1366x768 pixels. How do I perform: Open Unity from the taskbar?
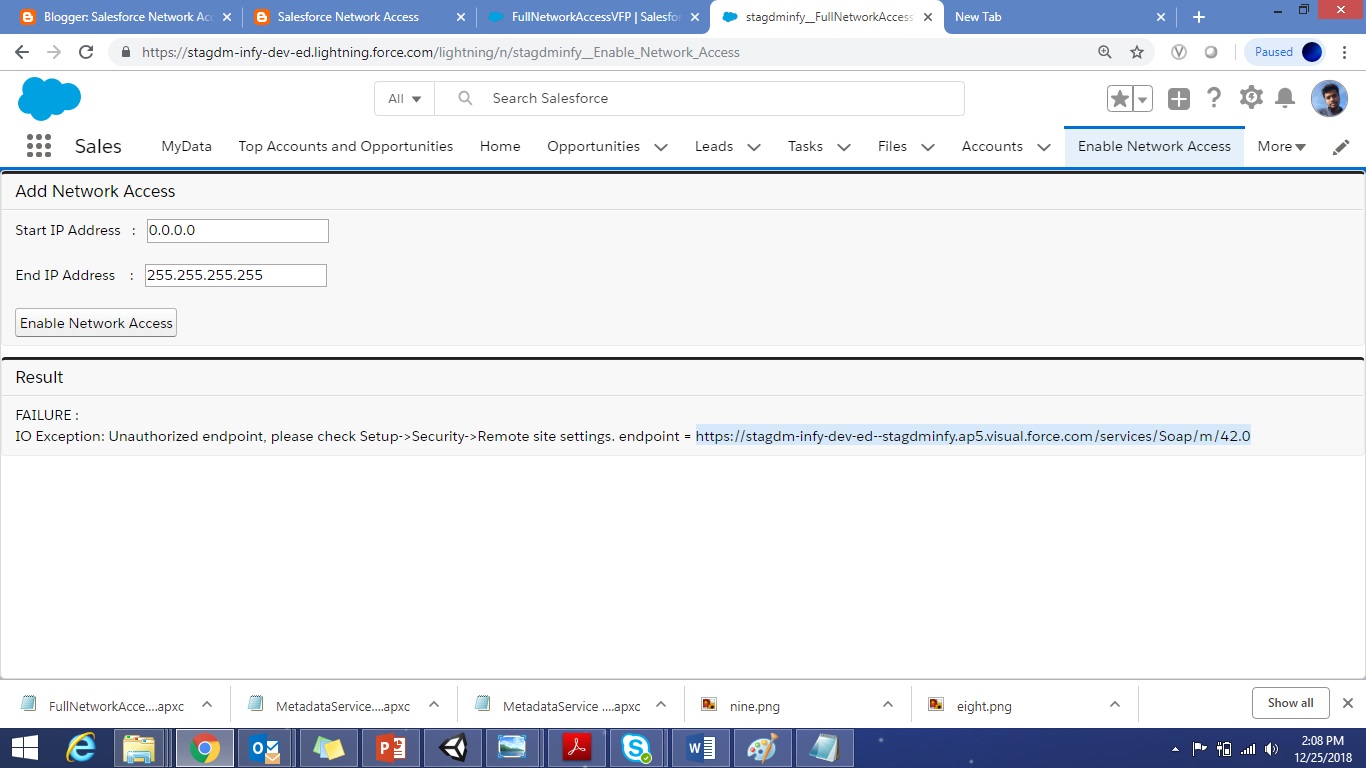(x=451, y=748)
